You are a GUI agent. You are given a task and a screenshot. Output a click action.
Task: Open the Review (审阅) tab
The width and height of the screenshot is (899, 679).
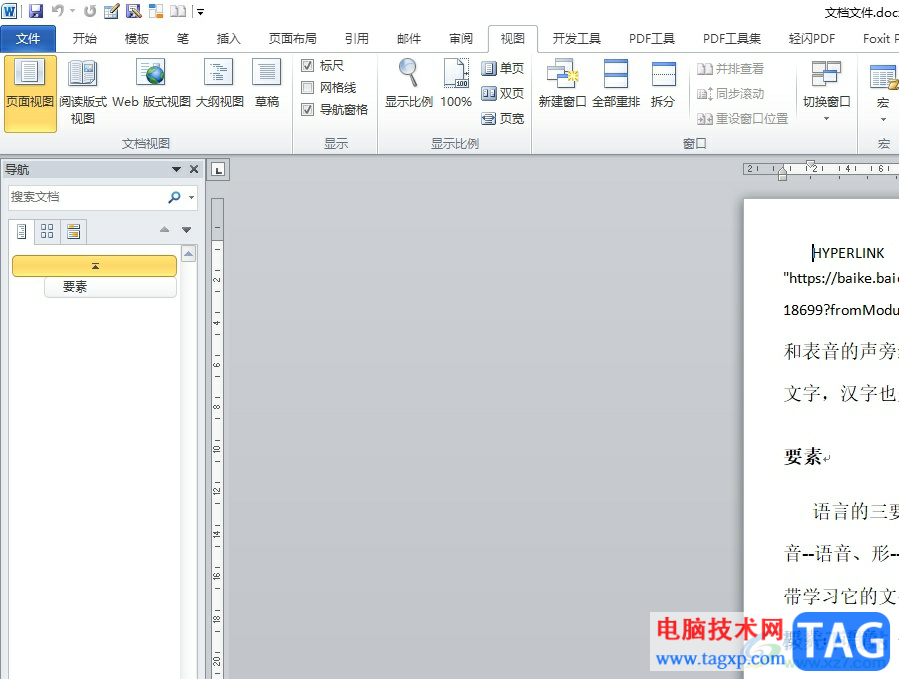(x=461, y=38)
